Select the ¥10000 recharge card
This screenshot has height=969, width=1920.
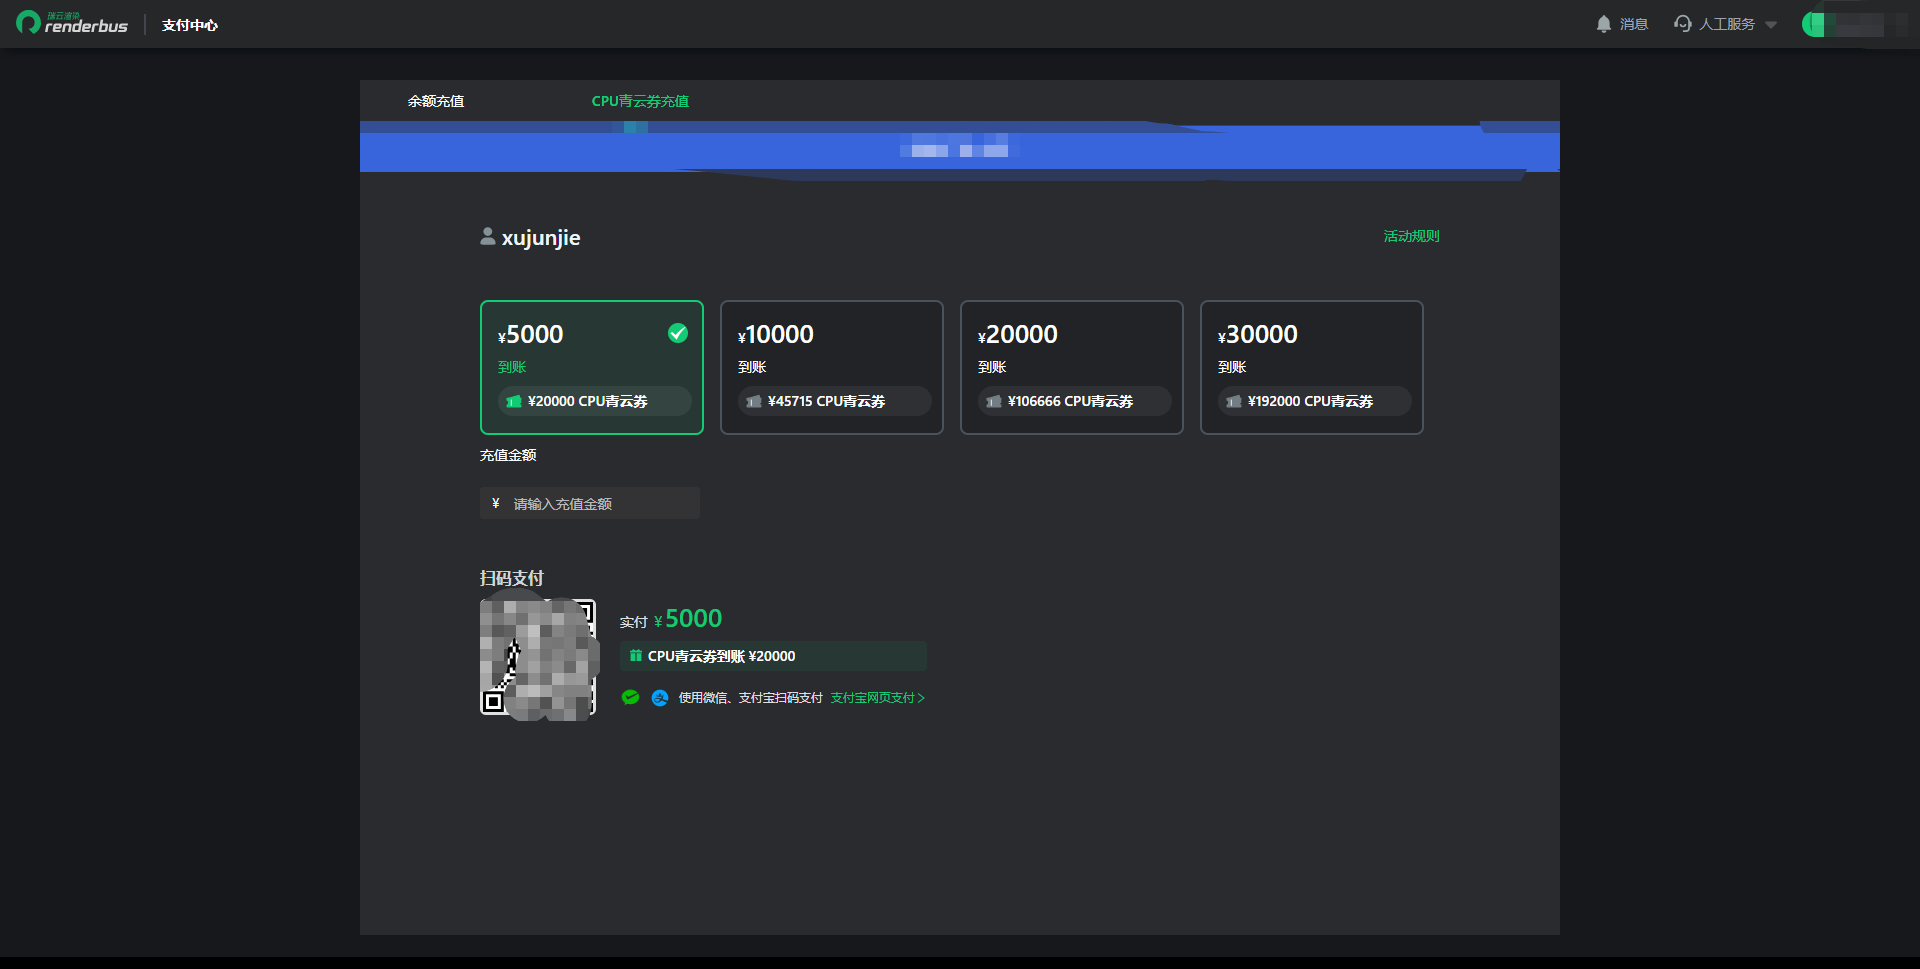pyautogui.click(x=832, y=367)
